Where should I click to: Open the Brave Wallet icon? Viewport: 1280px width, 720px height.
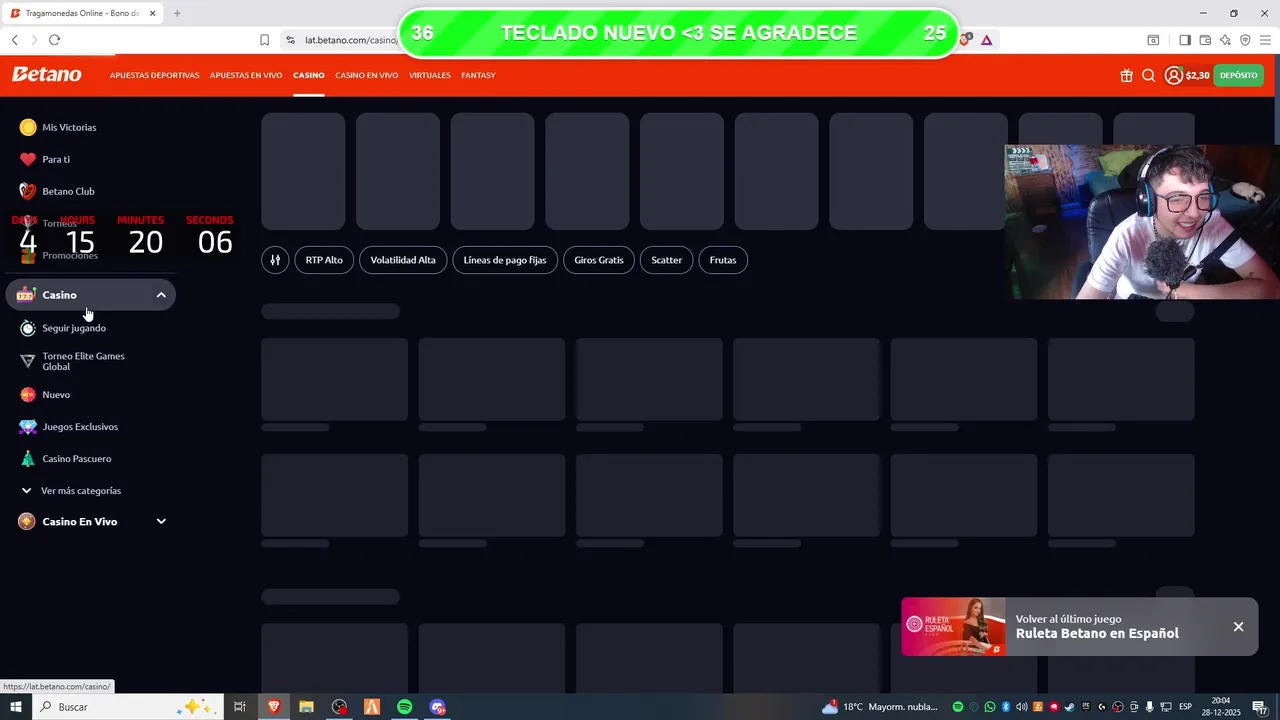click(x=1205, y=40)
